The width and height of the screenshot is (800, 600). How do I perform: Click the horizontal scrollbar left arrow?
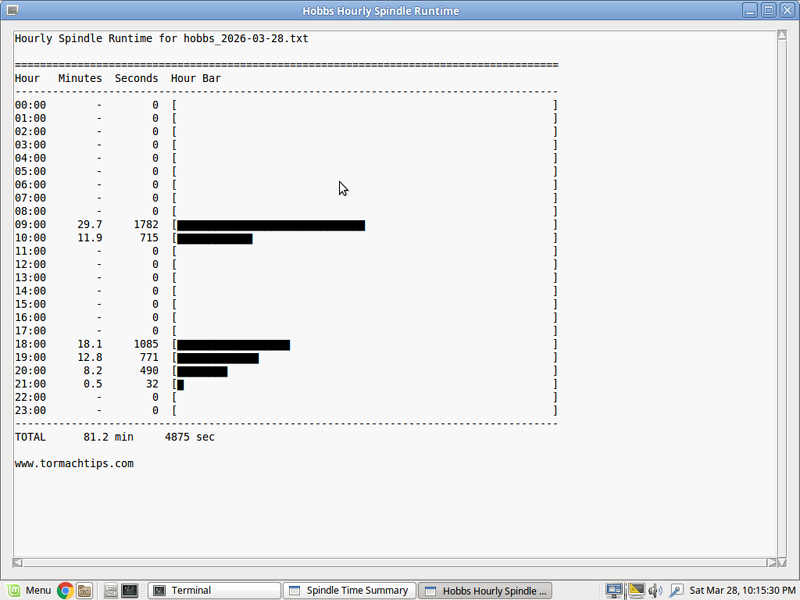(17, 562)
